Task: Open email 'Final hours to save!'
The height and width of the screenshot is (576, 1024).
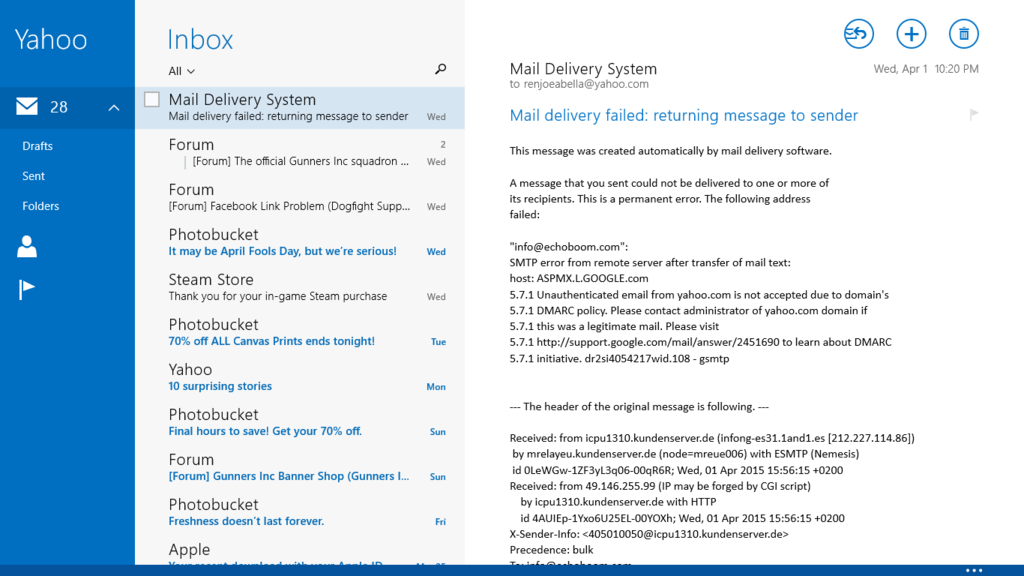Action: pyautogui.click(x=300, y=423)
